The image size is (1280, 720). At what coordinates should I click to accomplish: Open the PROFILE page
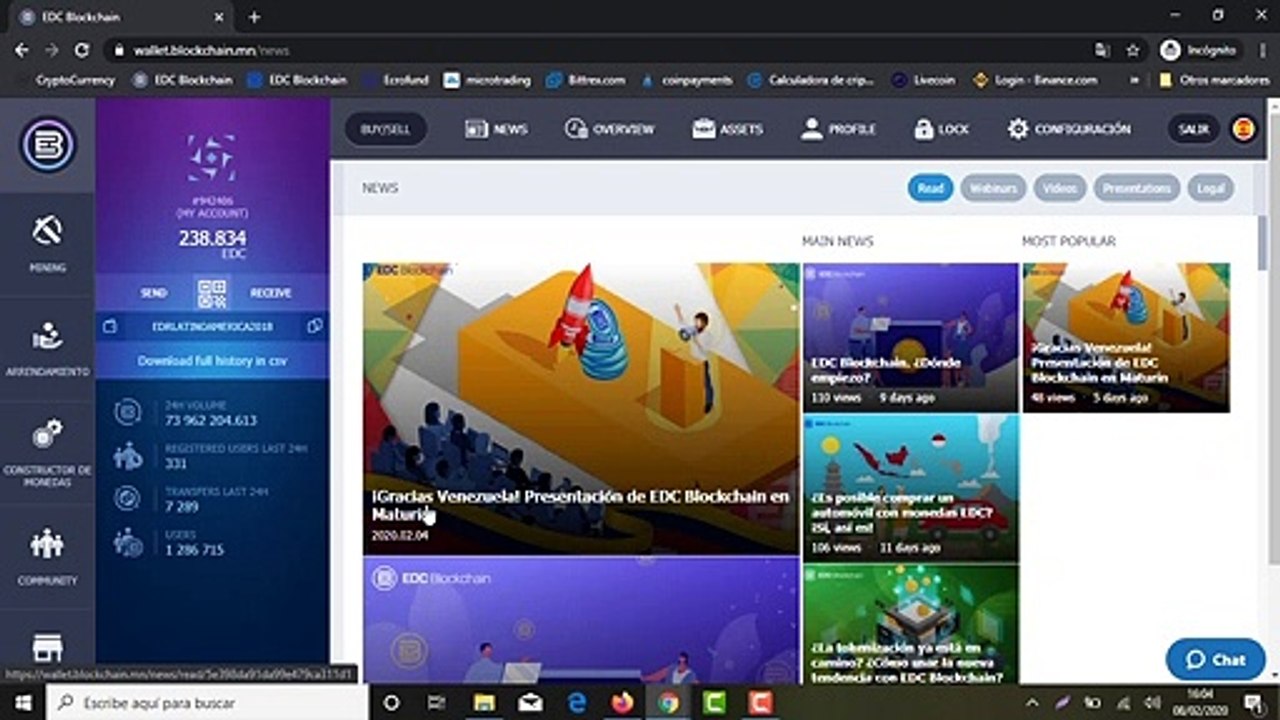coord(838,129)
